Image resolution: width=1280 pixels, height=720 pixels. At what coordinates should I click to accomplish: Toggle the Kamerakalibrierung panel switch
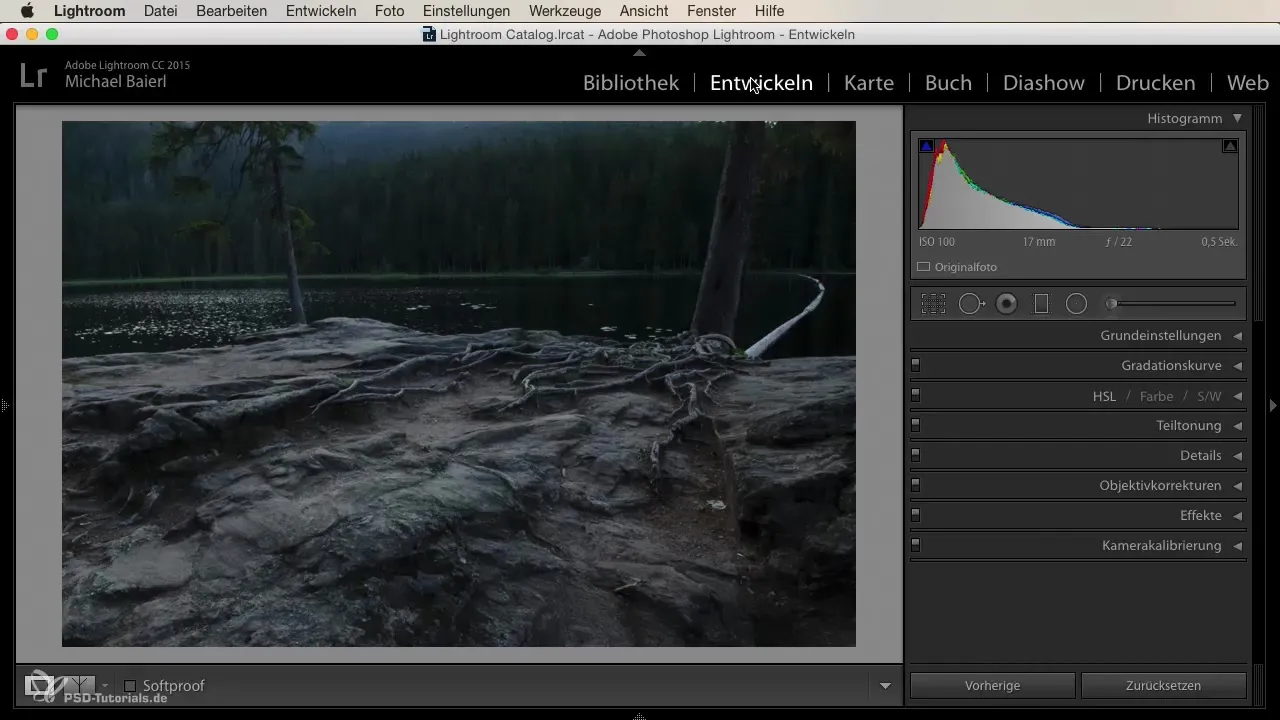pos(915,545)
